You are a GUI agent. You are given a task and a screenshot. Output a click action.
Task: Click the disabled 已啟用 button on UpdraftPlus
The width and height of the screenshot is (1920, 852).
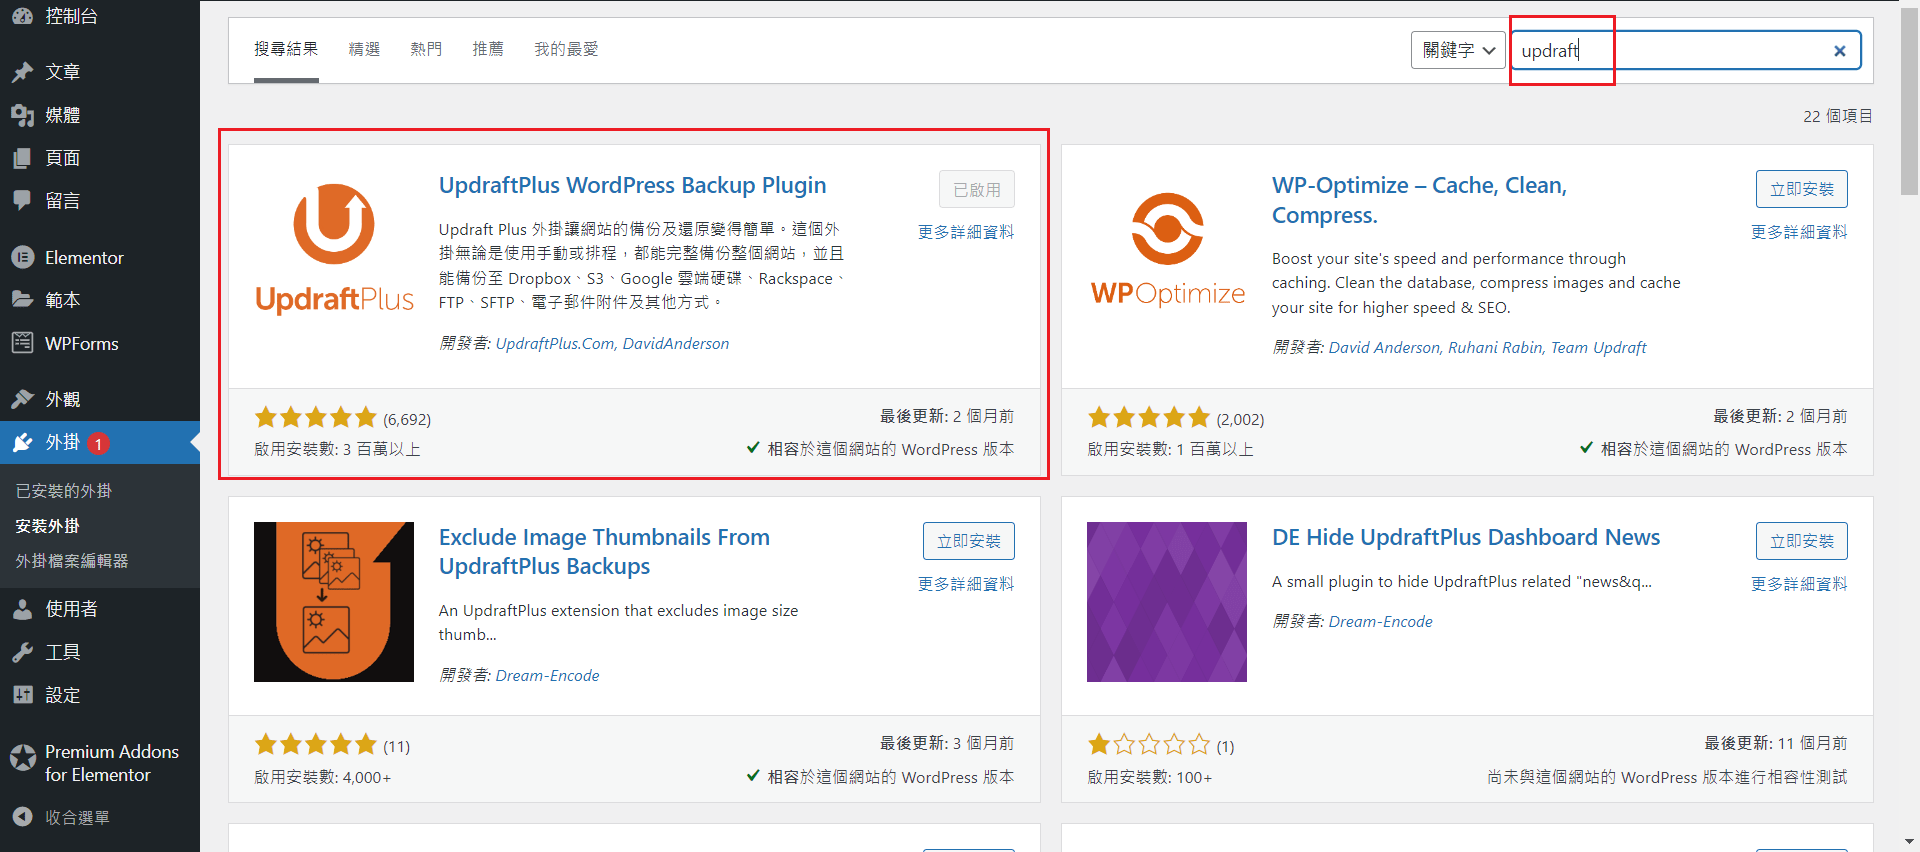click(x=977, y=189)
